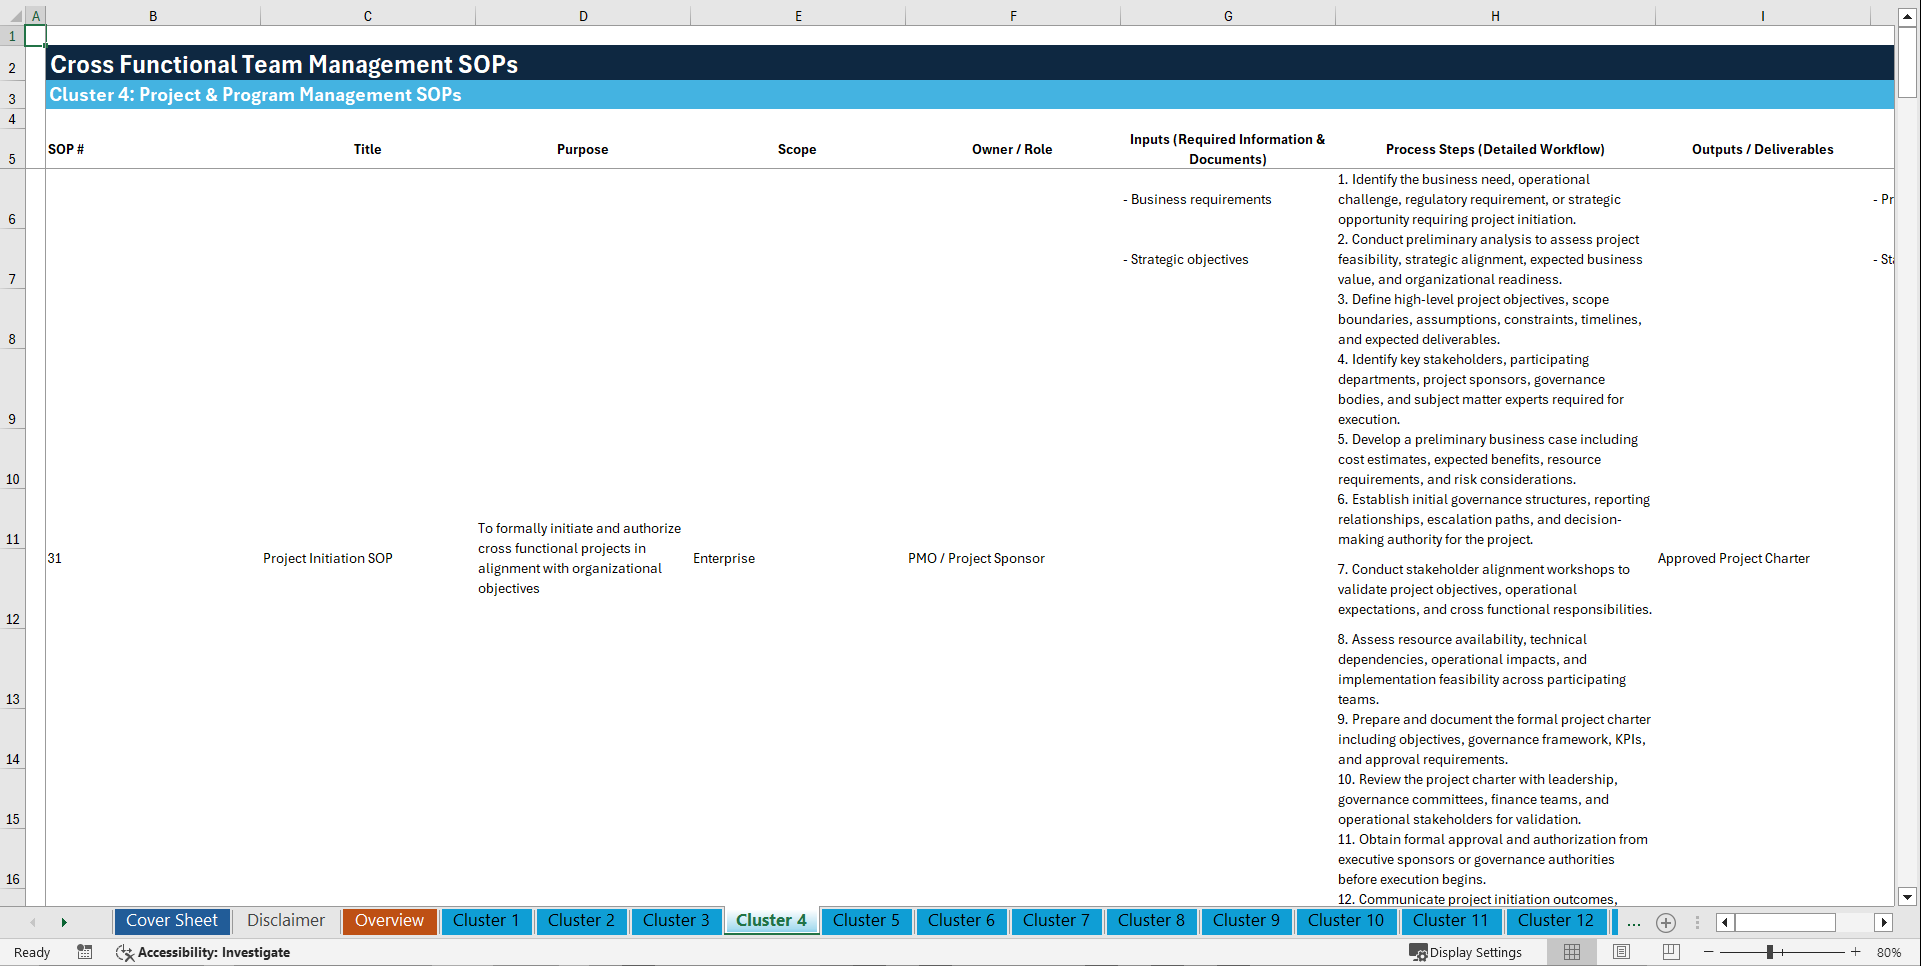The height and width of the screenshot is (966, 1921).
Task: Click the 'Scope' header cell
Action: tap(797, 149)
